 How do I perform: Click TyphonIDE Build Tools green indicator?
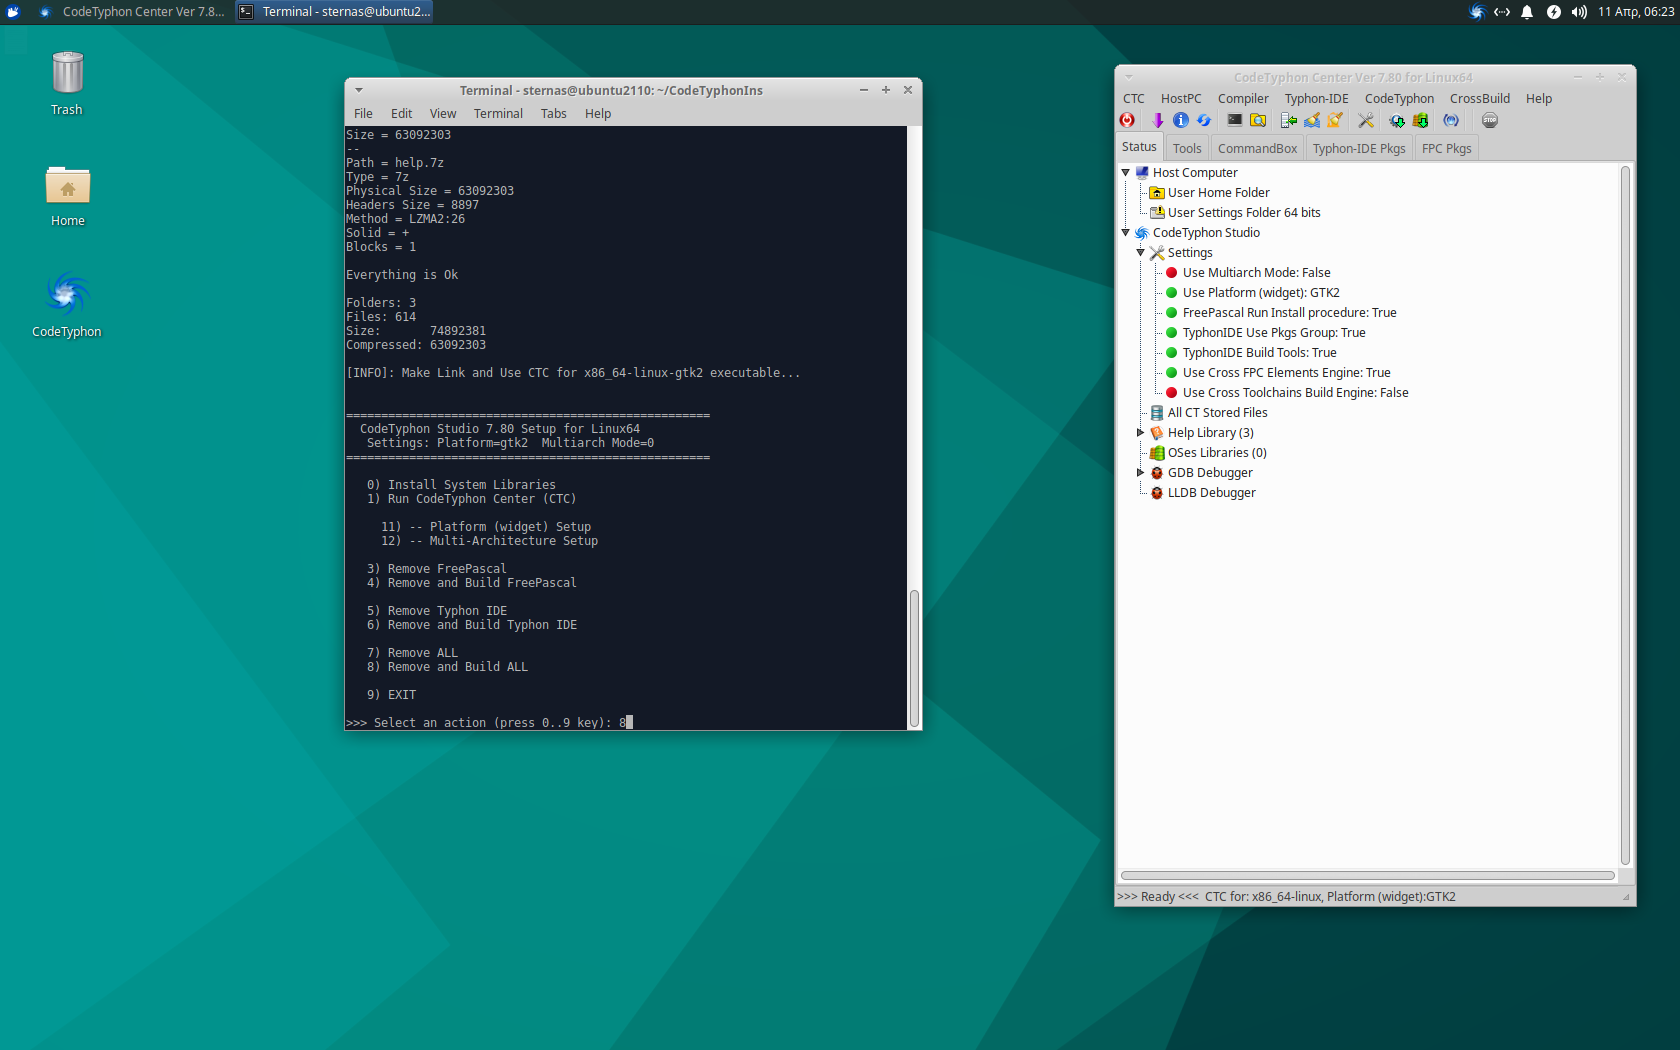click(1172, 353)
